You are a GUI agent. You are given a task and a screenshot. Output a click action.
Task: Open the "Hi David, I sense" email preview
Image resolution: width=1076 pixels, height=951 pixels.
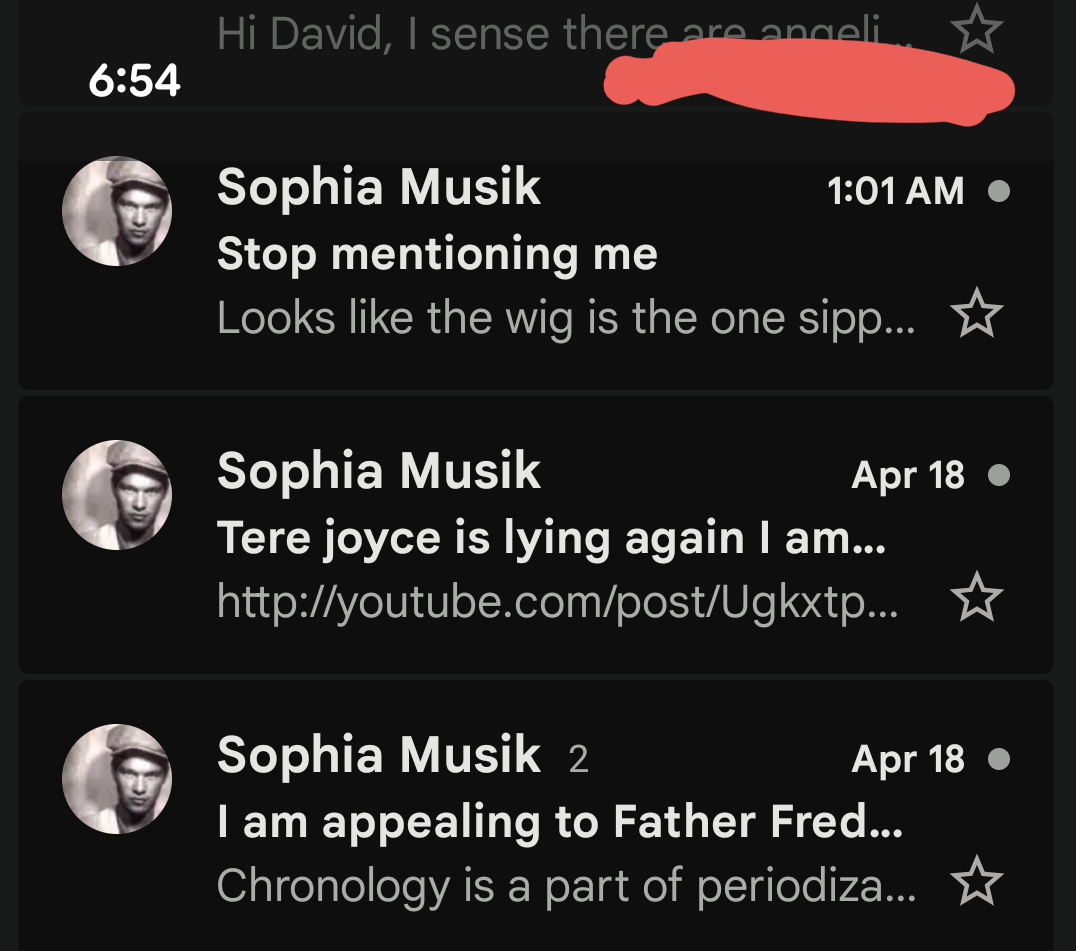(x=440, y=34)
